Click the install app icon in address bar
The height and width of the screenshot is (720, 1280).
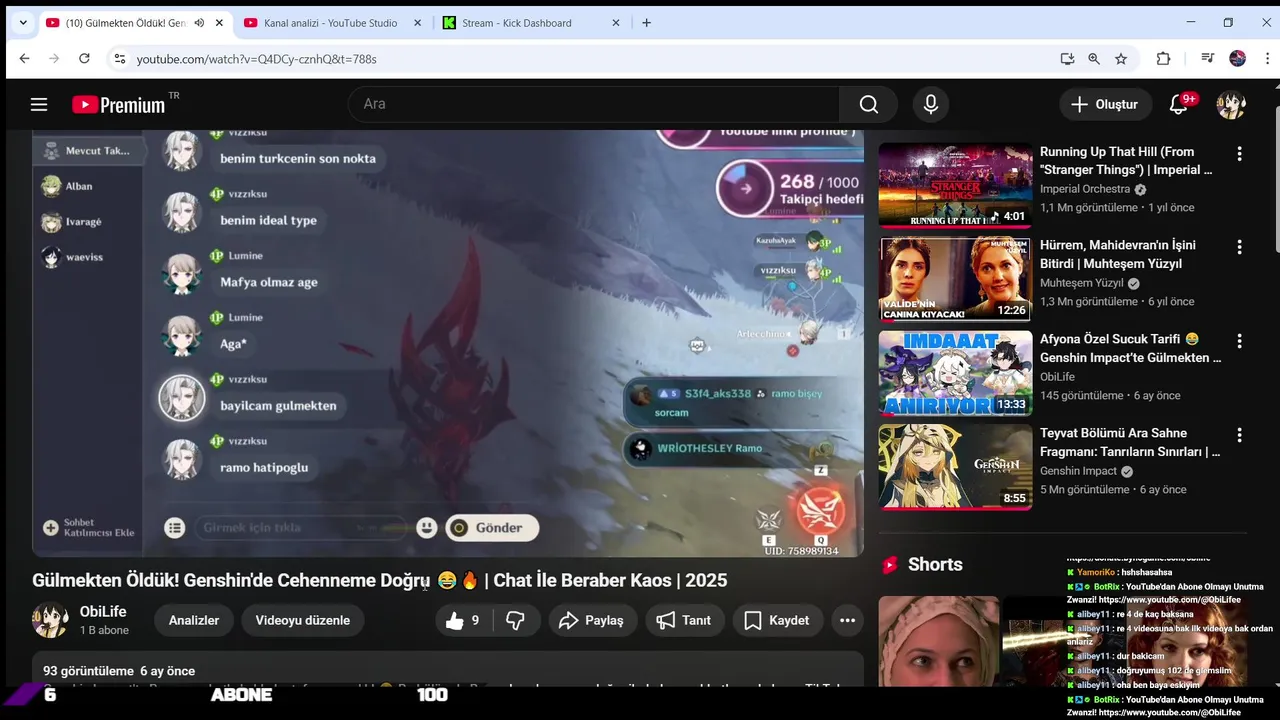point(1067,59)
